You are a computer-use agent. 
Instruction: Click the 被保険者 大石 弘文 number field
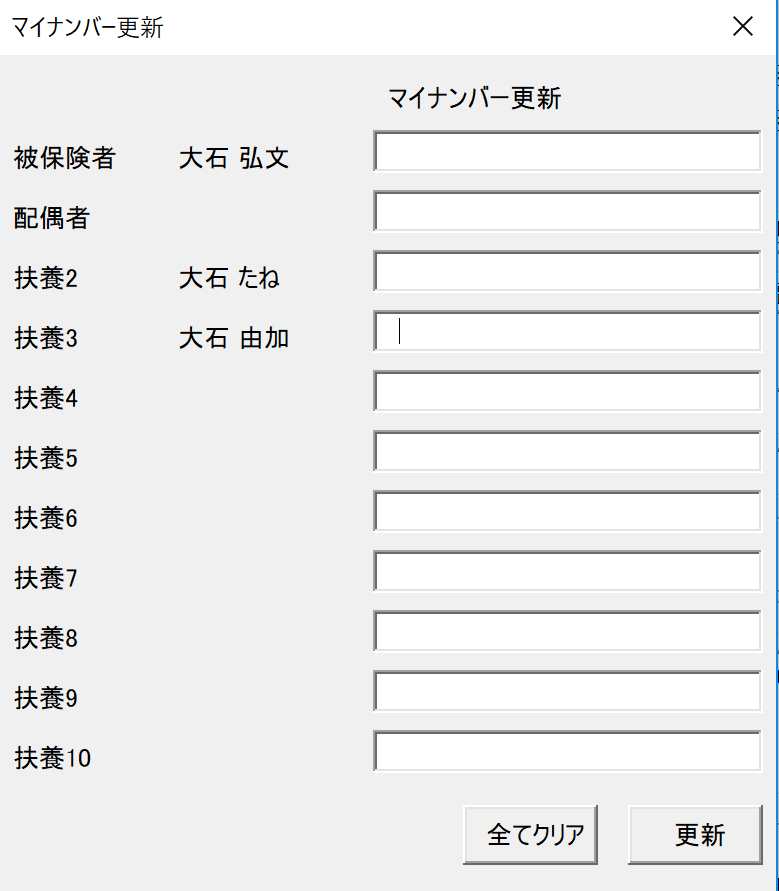[567, 151]
